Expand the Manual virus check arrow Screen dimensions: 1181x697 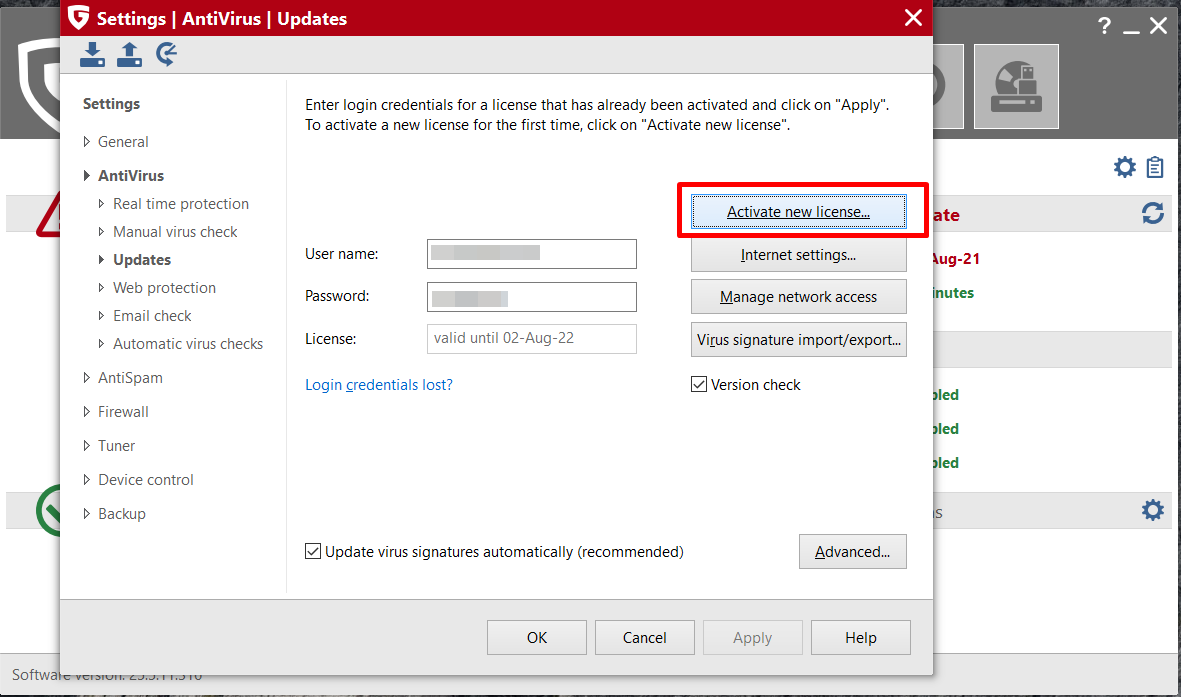coord(102,231)
